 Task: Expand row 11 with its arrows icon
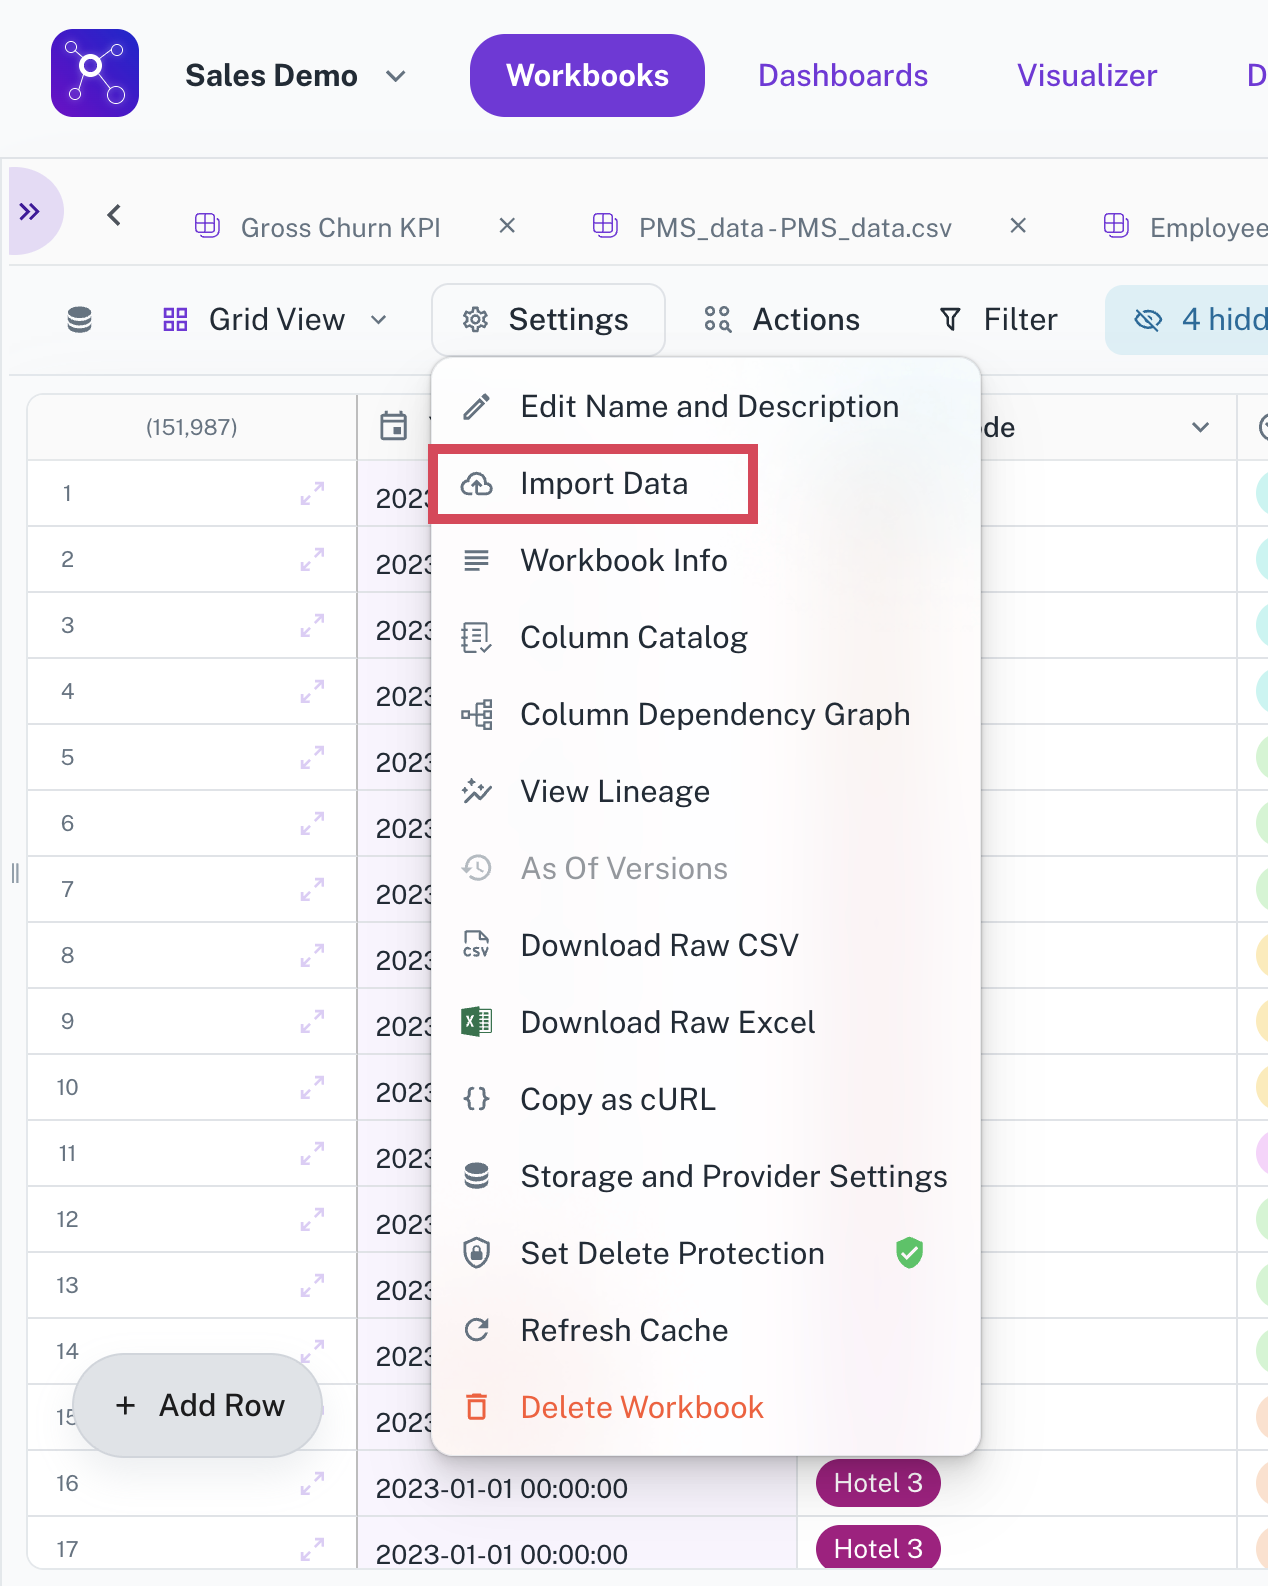click(x=312, y=1154)
